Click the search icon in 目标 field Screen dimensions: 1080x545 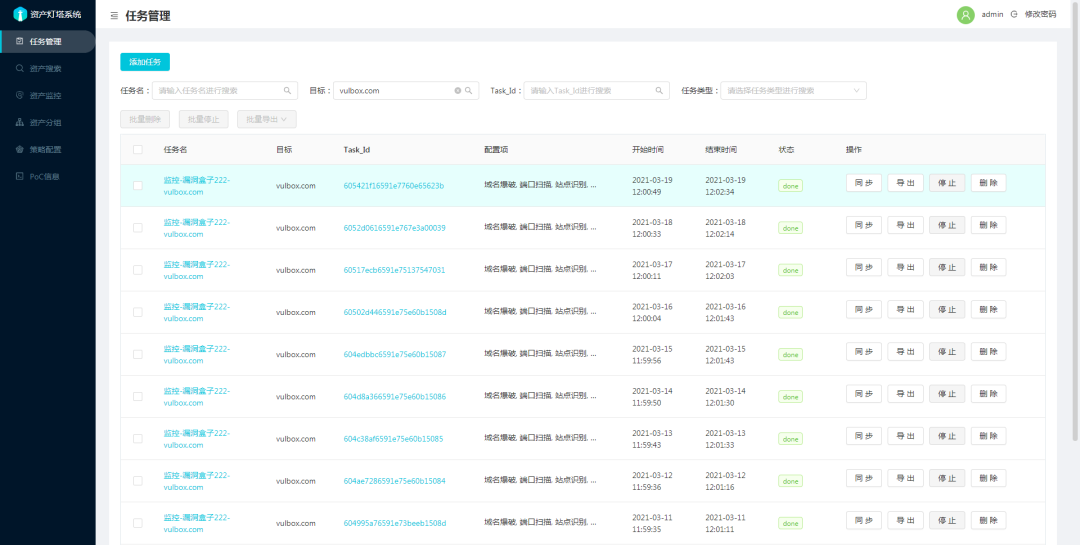tap(468, 90)
